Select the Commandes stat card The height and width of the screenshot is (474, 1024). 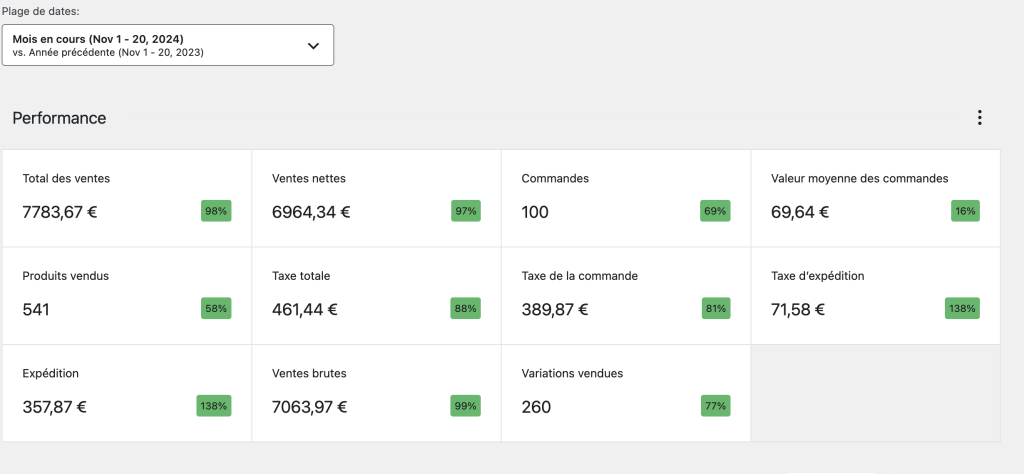click(625, 198)
